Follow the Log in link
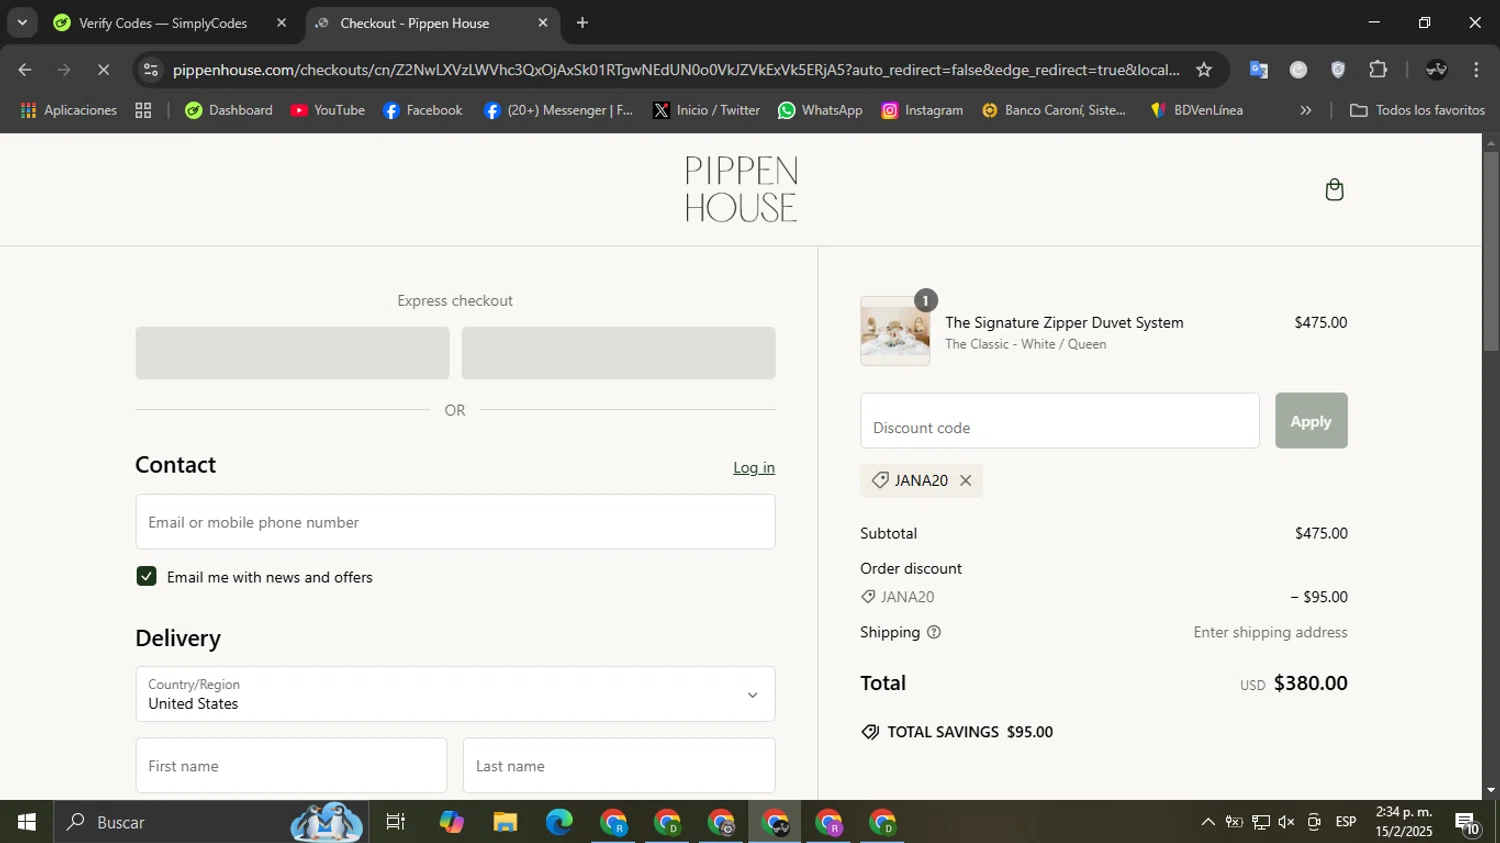The width and height of the screenshot is (1500, 843). 754,468
